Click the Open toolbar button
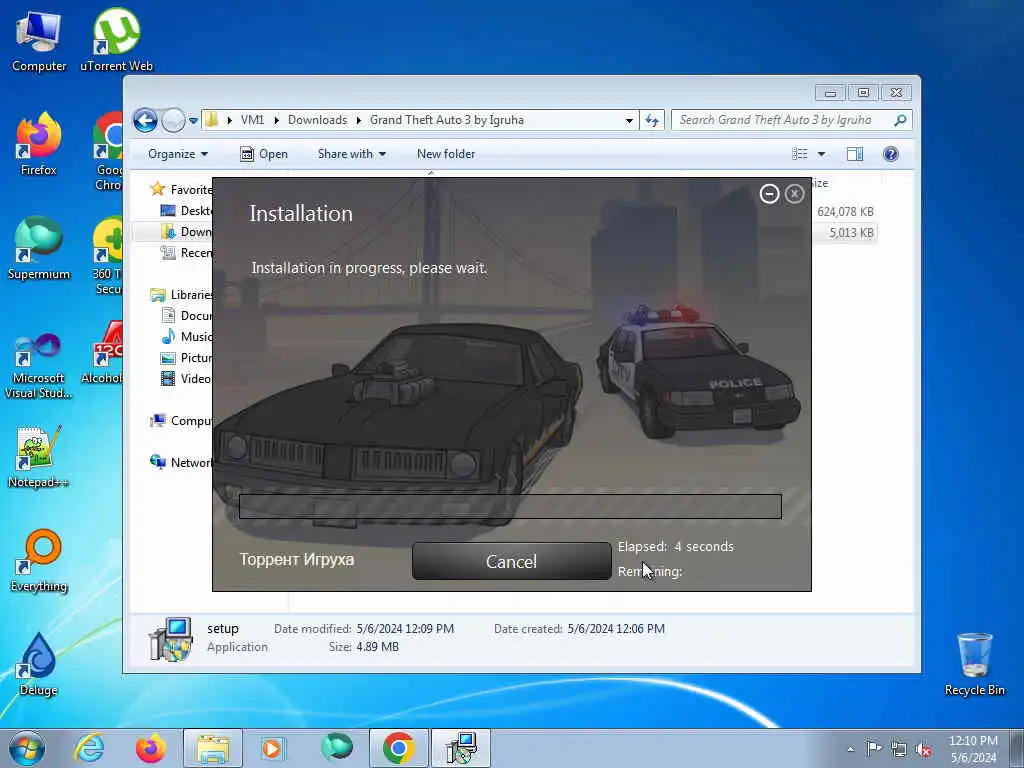Image resolution: width=1024 pixels, height=768 pixels. pyautogui.click(x=264, y=154)
